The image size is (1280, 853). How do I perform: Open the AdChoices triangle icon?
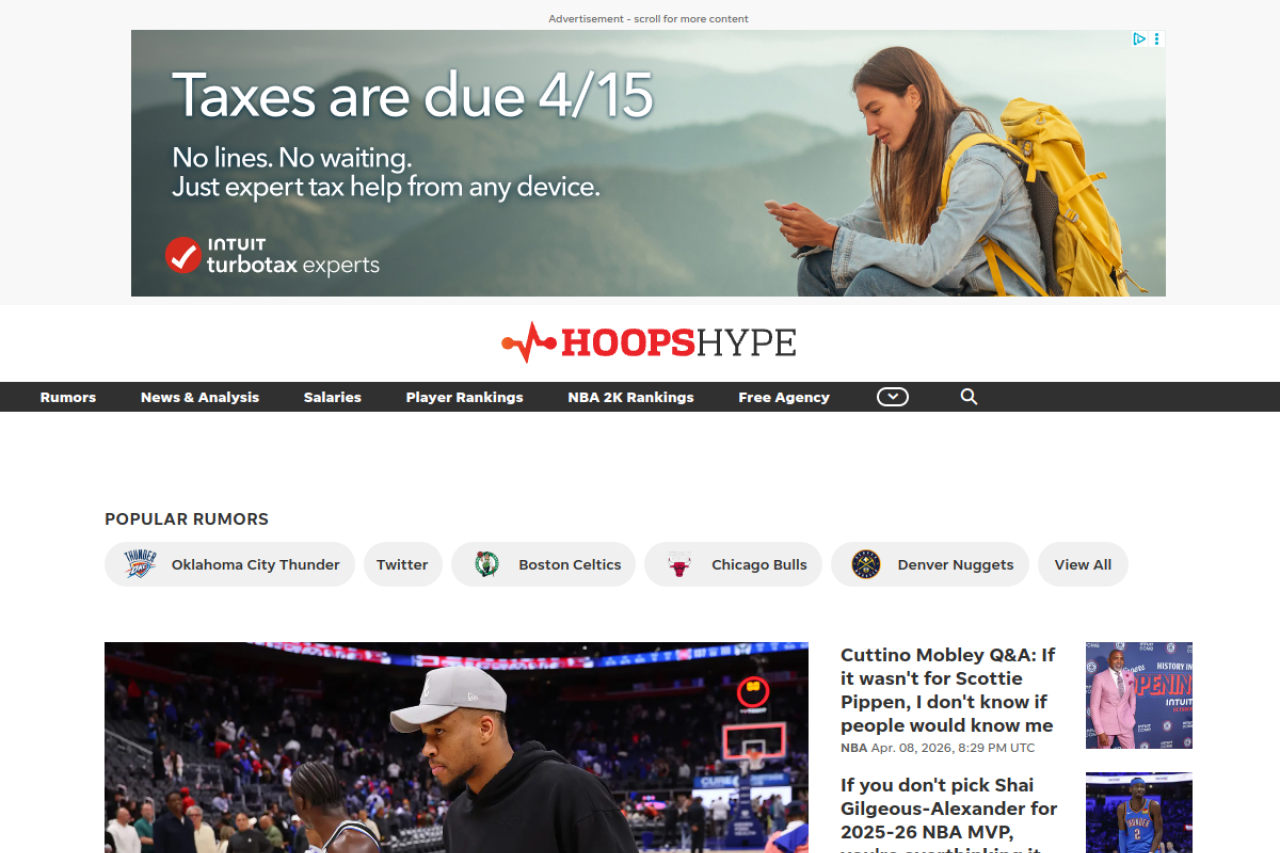pyautogui.click(x=1139, y=39)
